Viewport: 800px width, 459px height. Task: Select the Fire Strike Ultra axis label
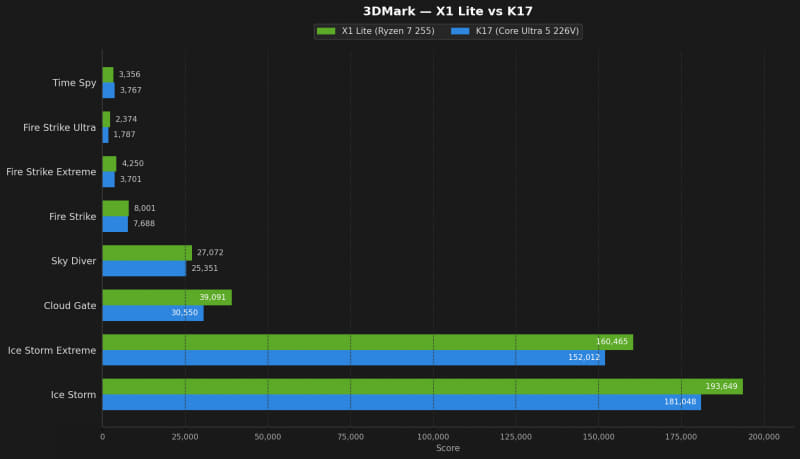59,128
